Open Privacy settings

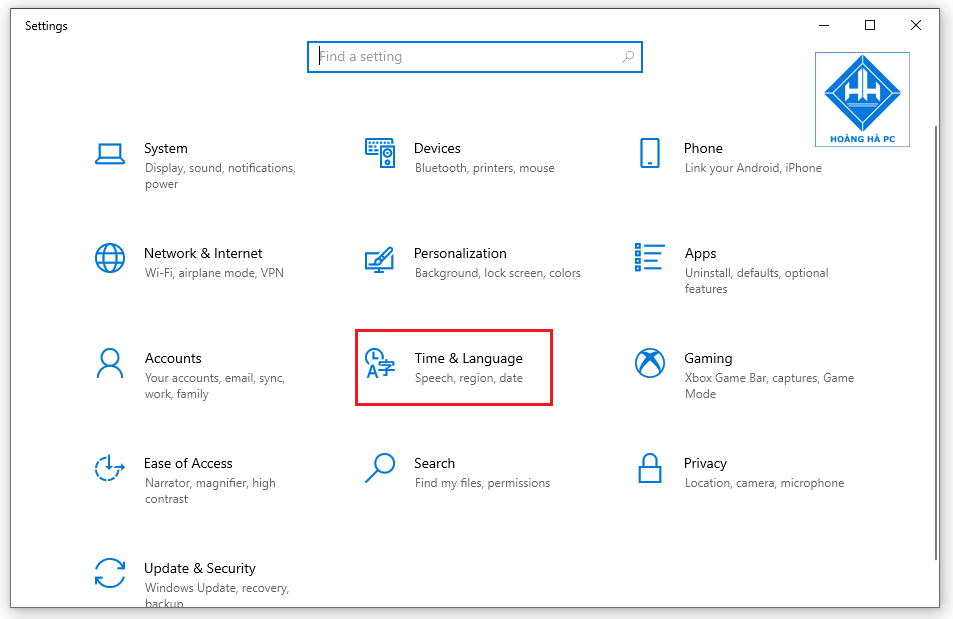coord(705,463)
